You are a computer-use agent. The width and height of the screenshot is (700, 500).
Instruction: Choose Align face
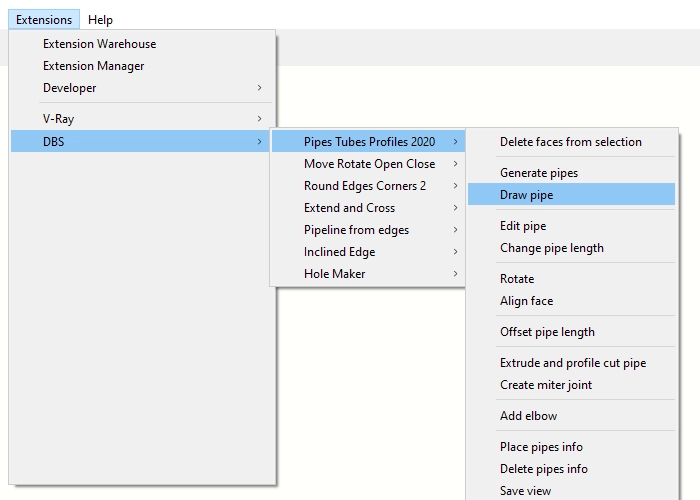point(571,300)
